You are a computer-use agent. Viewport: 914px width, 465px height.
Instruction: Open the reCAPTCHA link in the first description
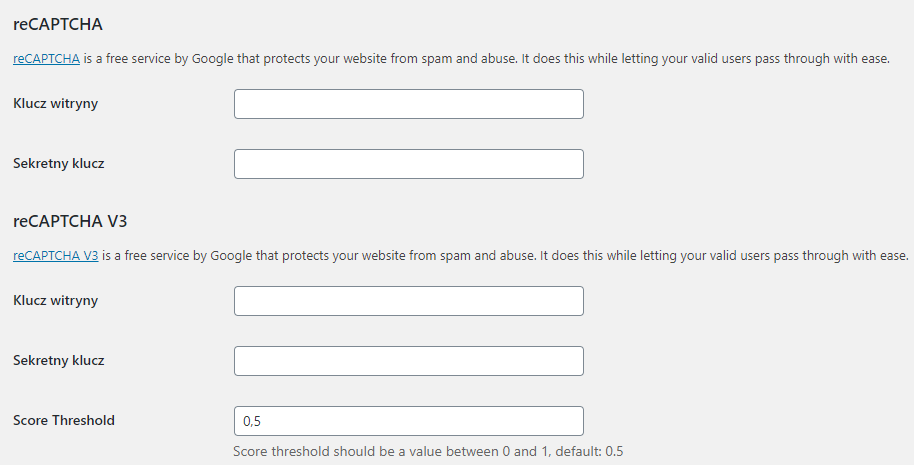point(46,59)
